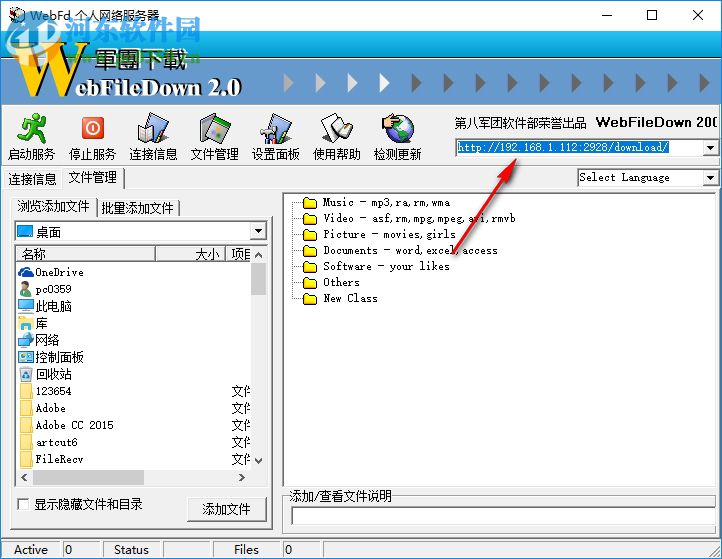Select the Video folder icon
The width and height of the screenshot is (722, 559).
pos(310,219)
